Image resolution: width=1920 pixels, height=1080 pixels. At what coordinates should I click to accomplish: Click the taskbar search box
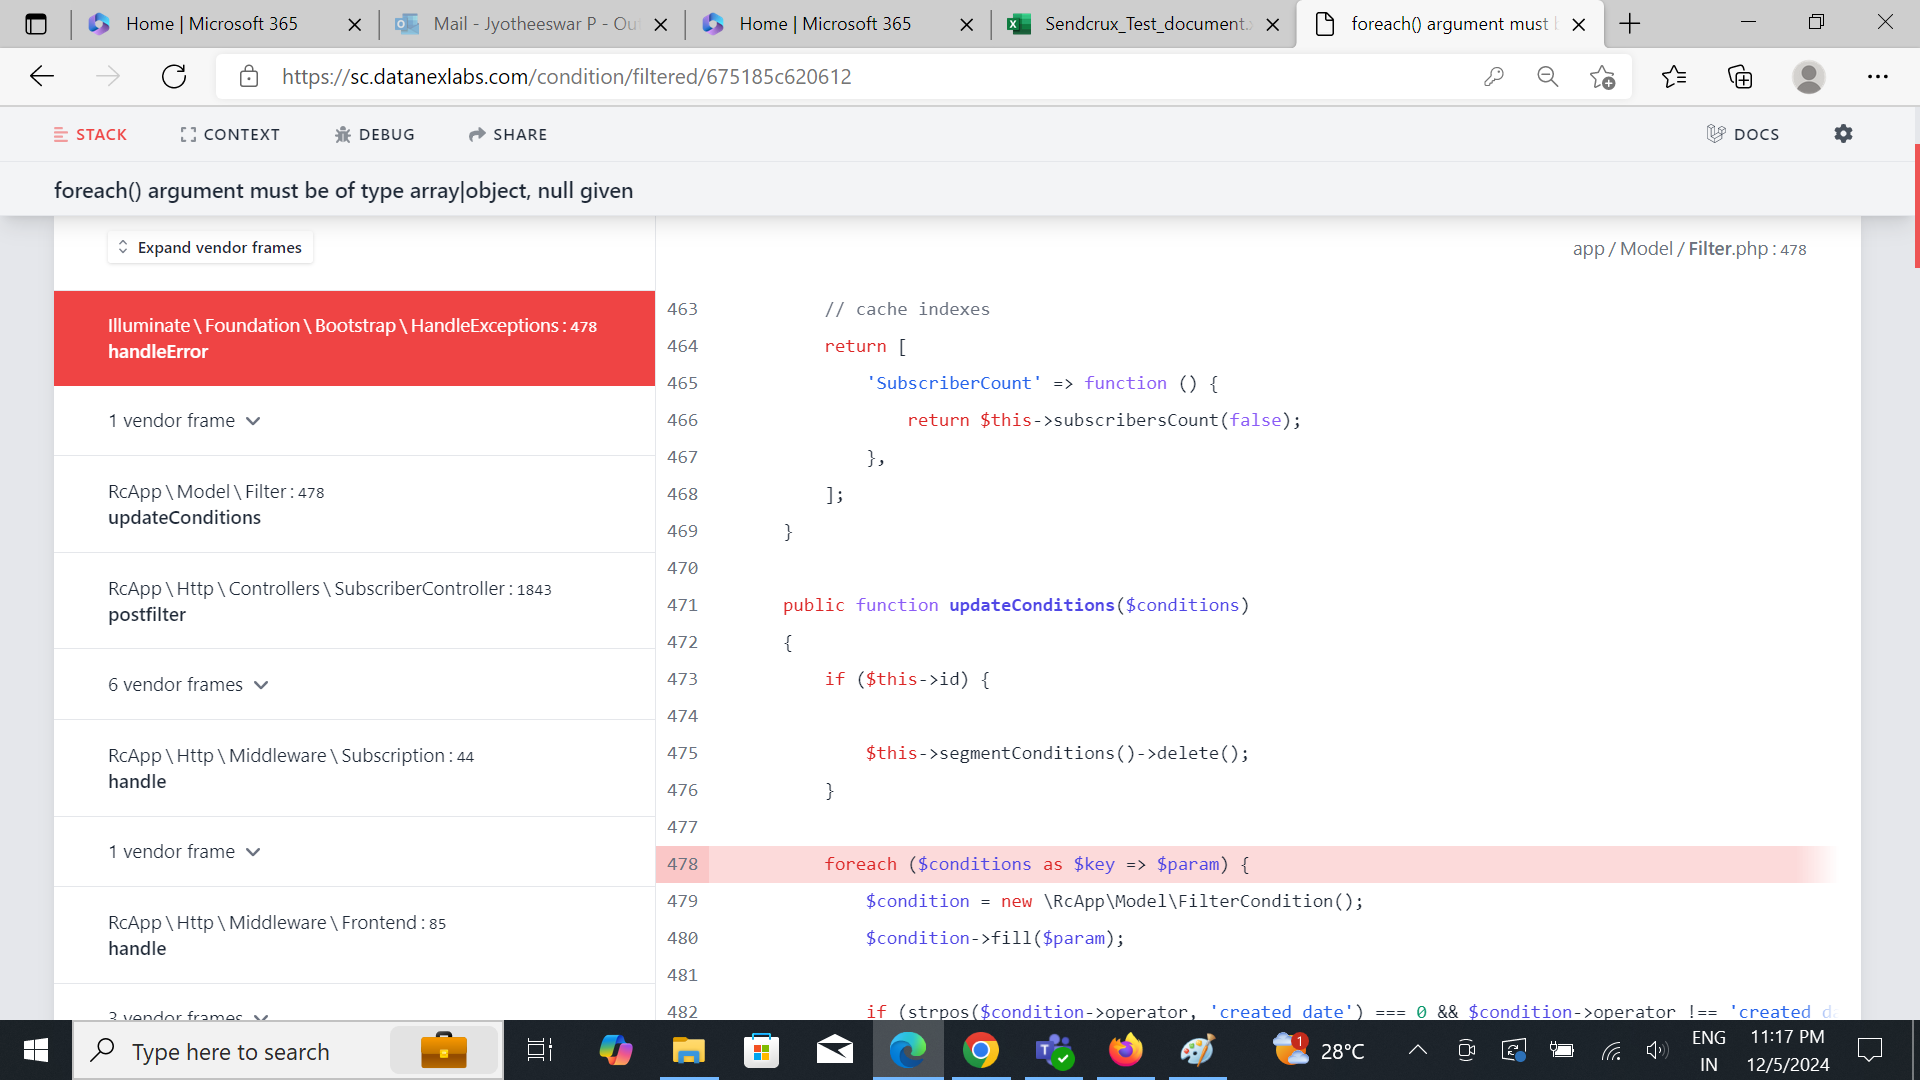point(288,1051)
